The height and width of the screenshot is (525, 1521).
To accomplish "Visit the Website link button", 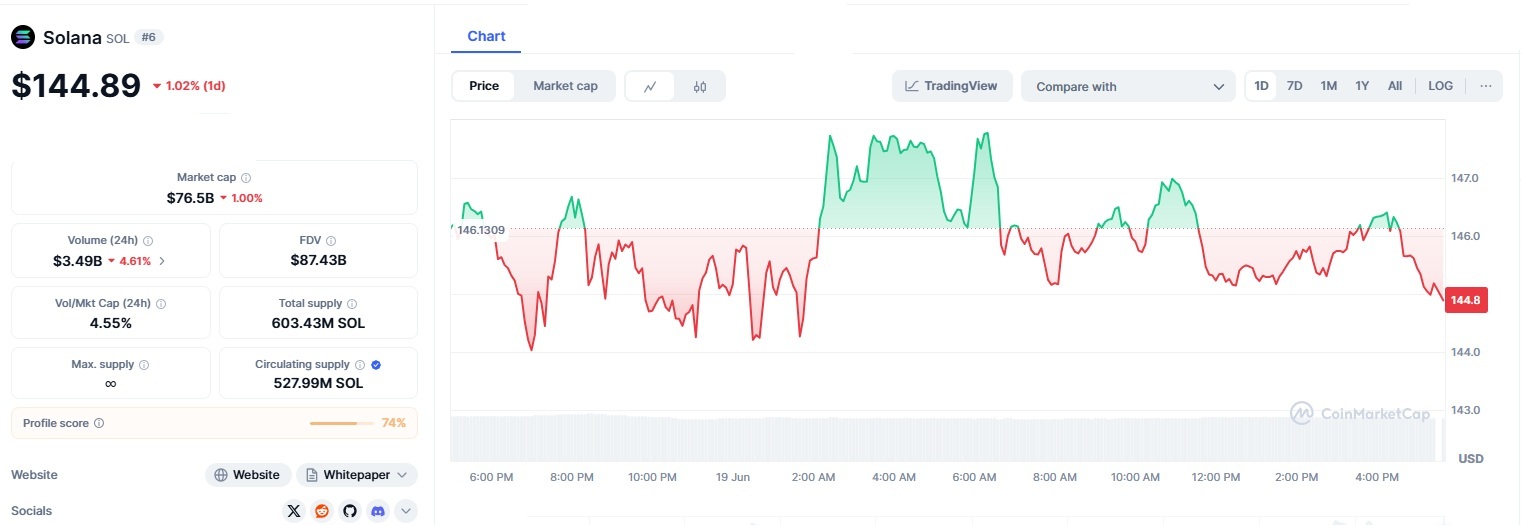I will 248,475.
